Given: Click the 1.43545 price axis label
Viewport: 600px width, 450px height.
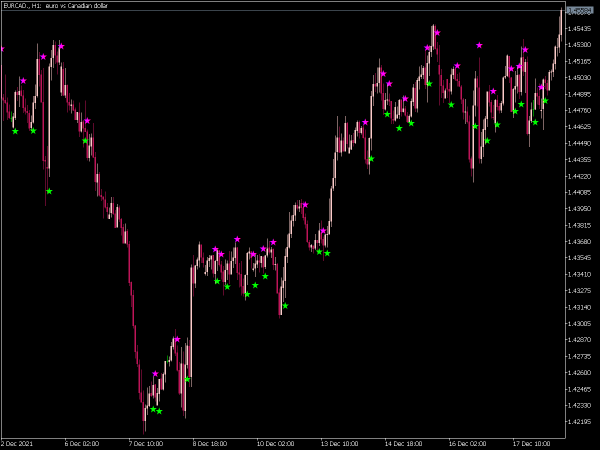Looking at the screenshot, I should tap(580, 258).
